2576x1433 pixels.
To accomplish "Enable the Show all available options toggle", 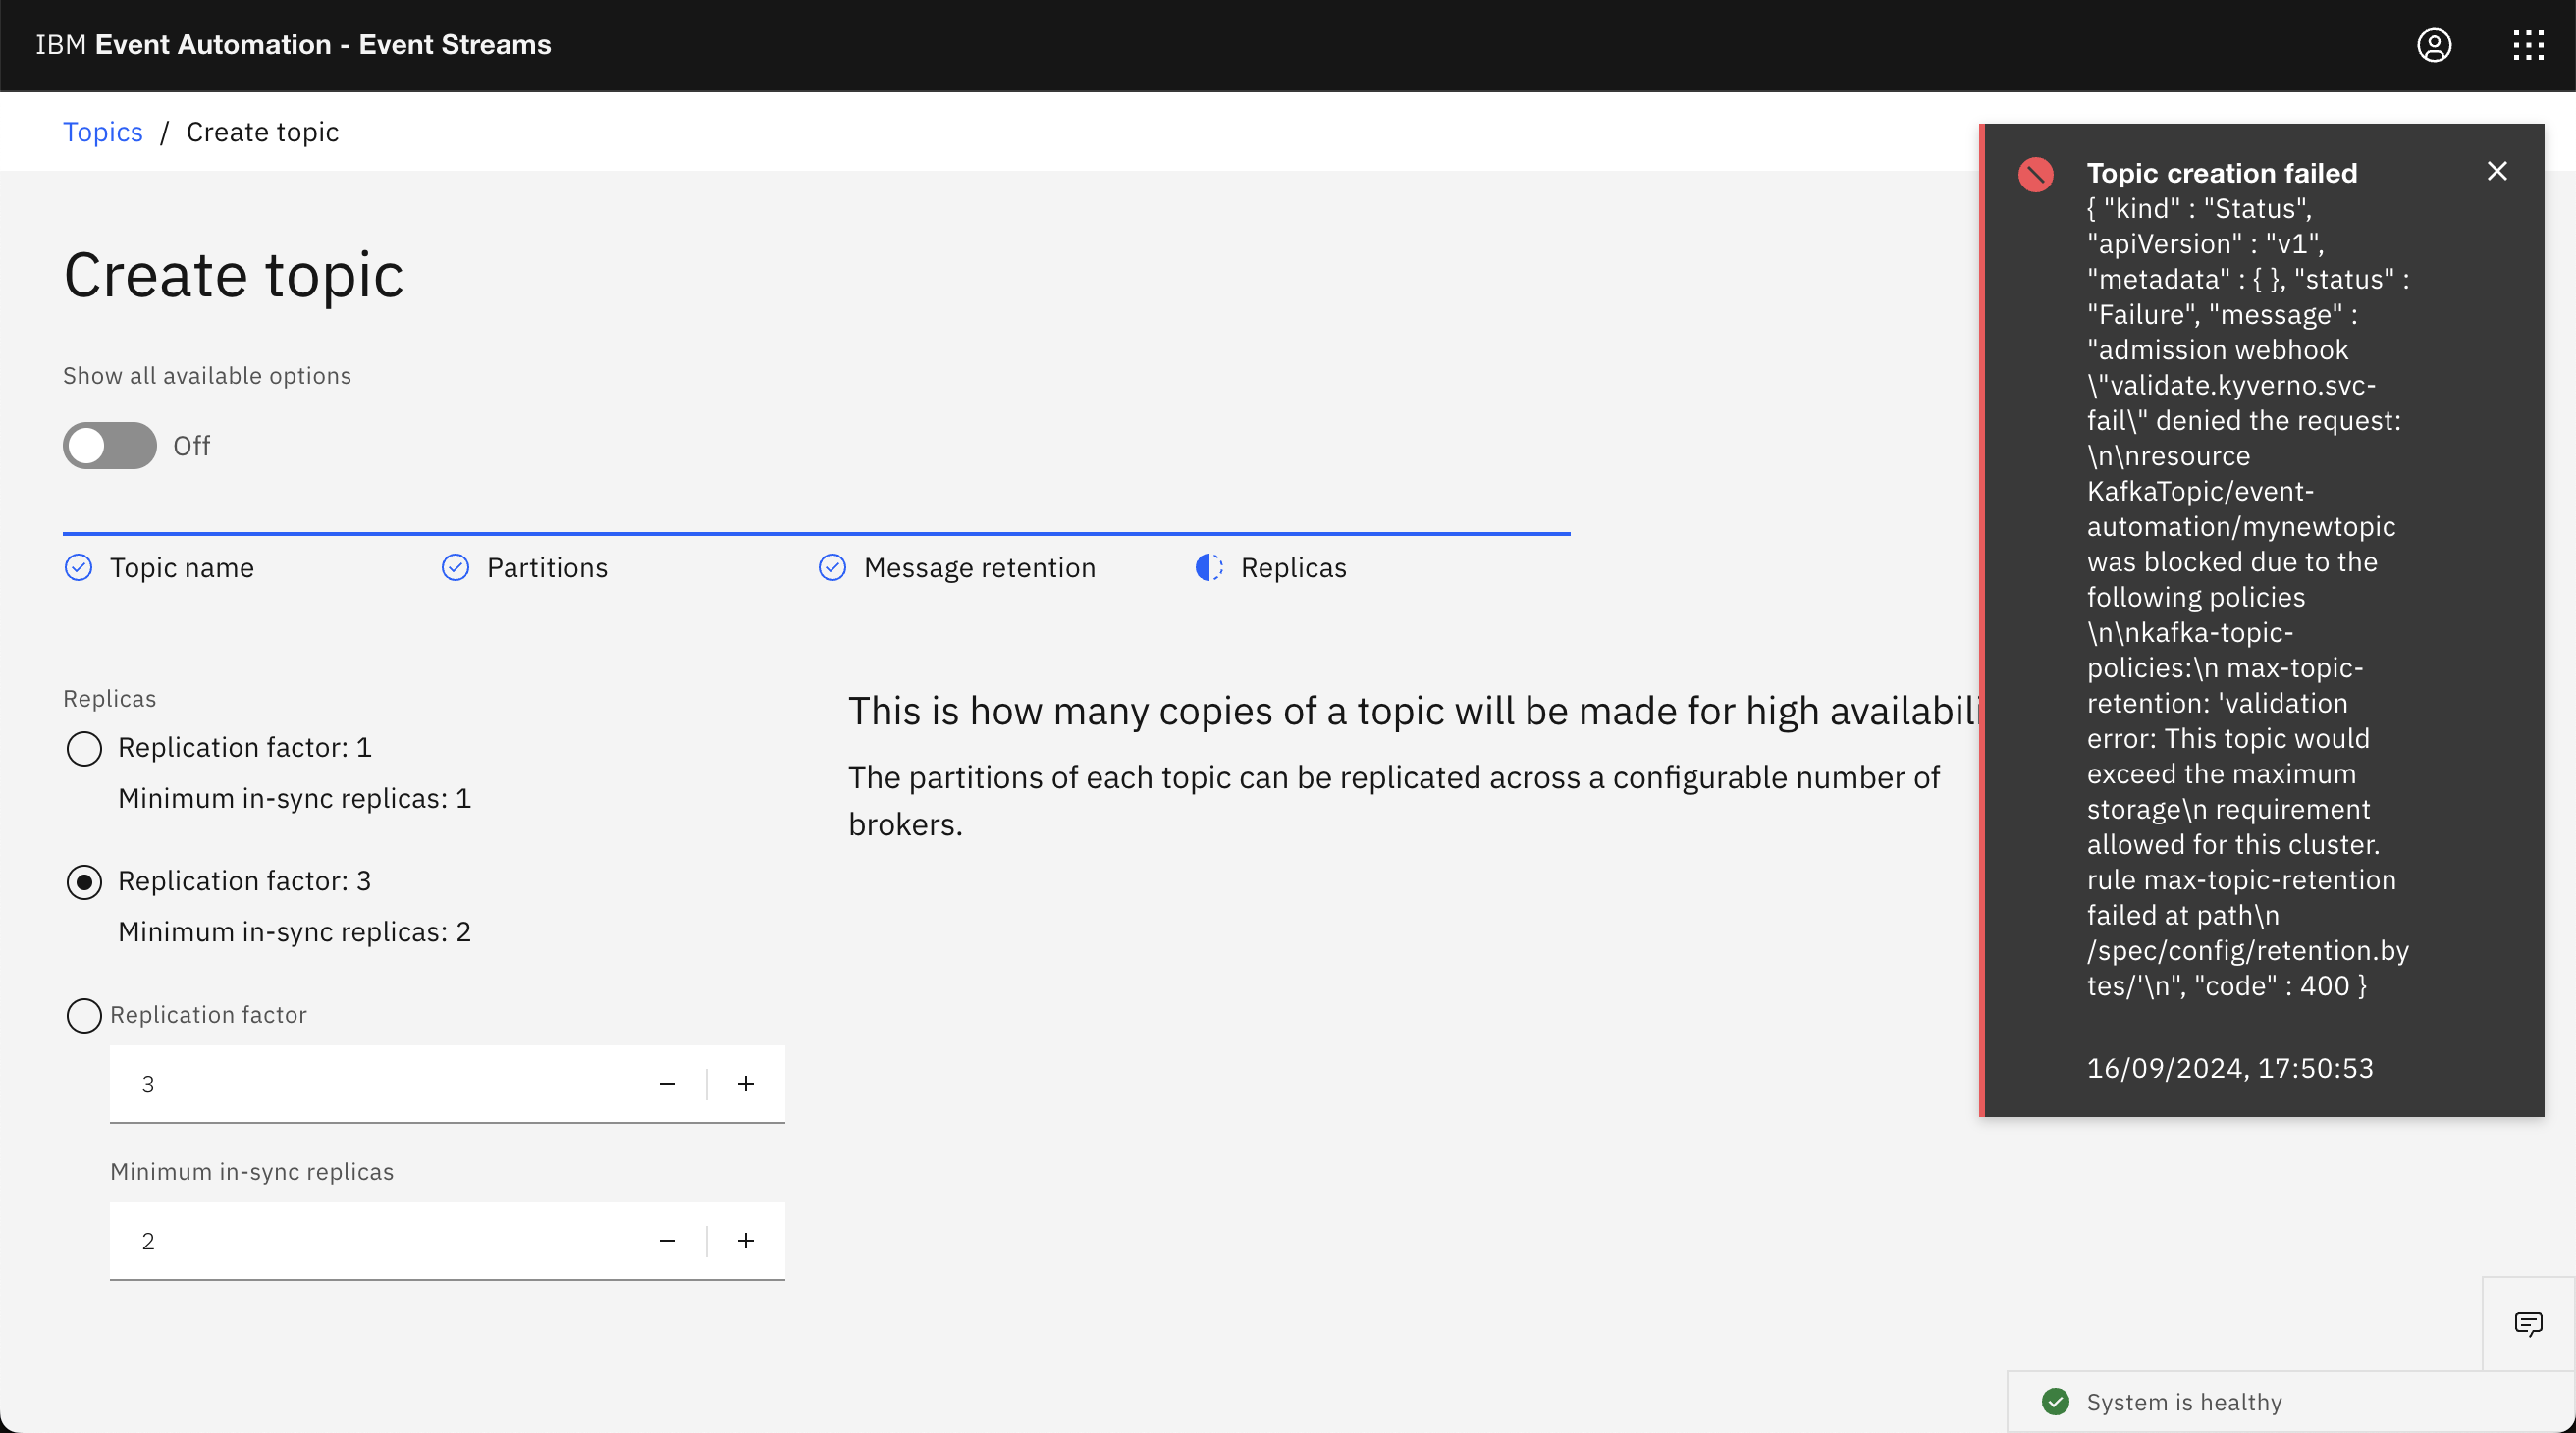I will click(x=109, y=446).
